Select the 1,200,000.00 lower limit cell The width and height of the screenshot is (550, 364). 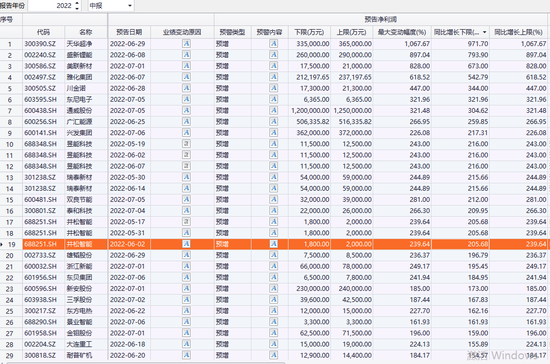pos(309,110)
